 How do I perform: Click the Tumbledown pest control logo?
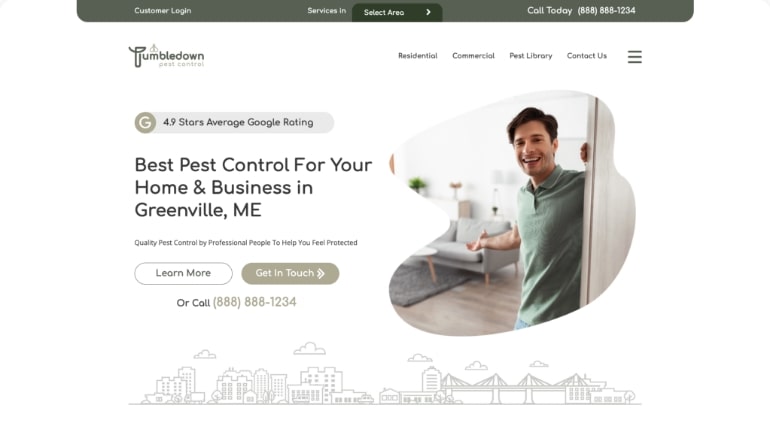click(x=166, y=56)
